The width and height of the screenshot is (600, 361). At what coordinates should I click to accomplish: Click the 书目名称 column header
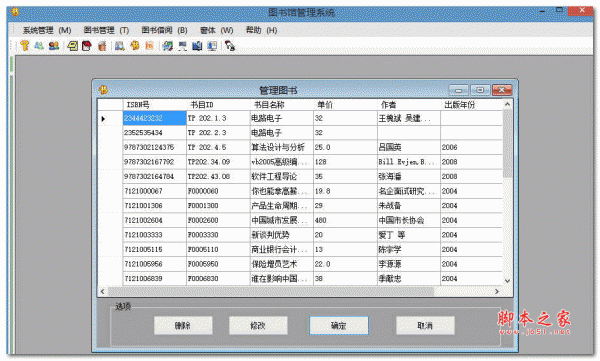(x=282, y=105)
